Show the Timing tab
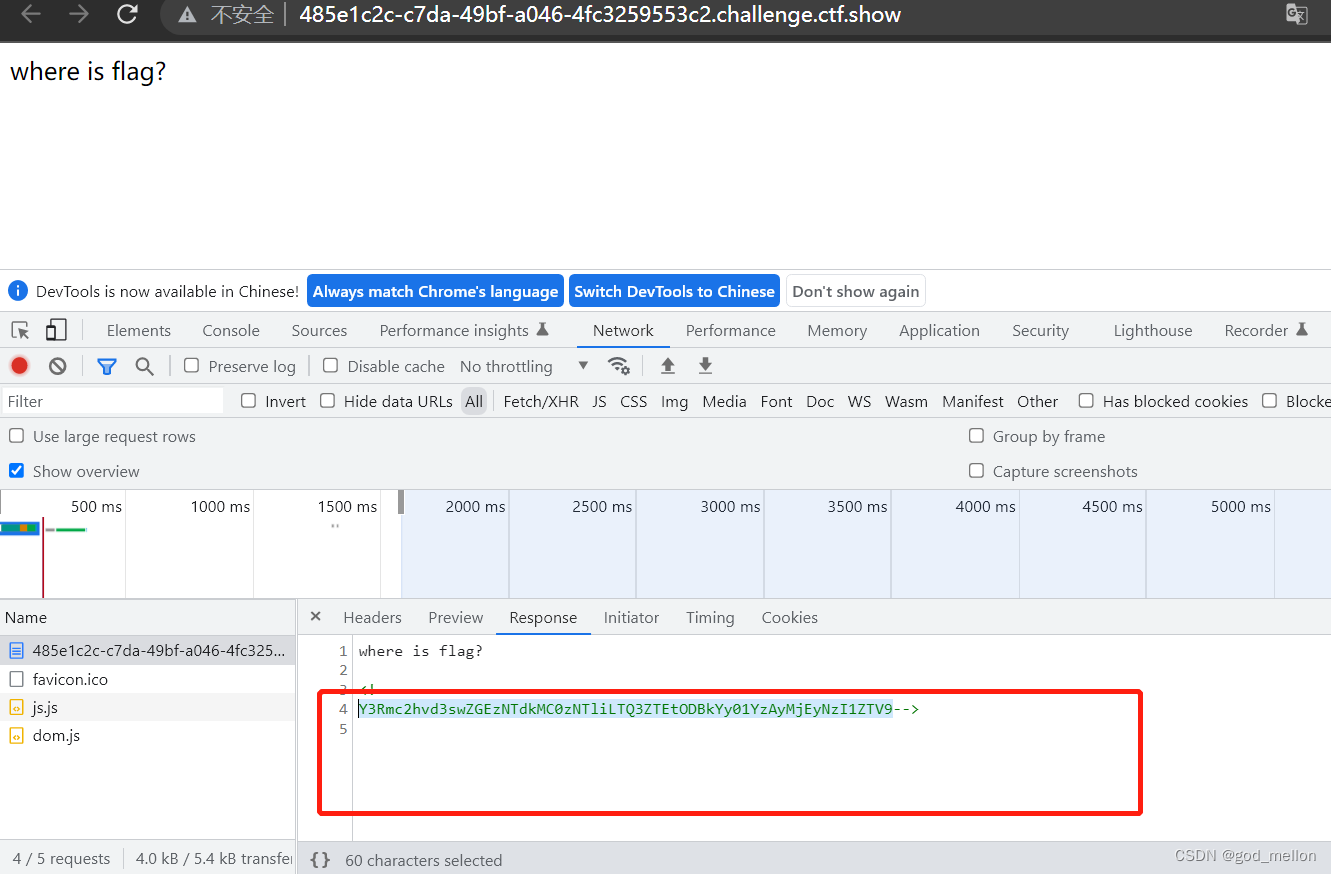 pyautogui.click(x=710, y=617)
